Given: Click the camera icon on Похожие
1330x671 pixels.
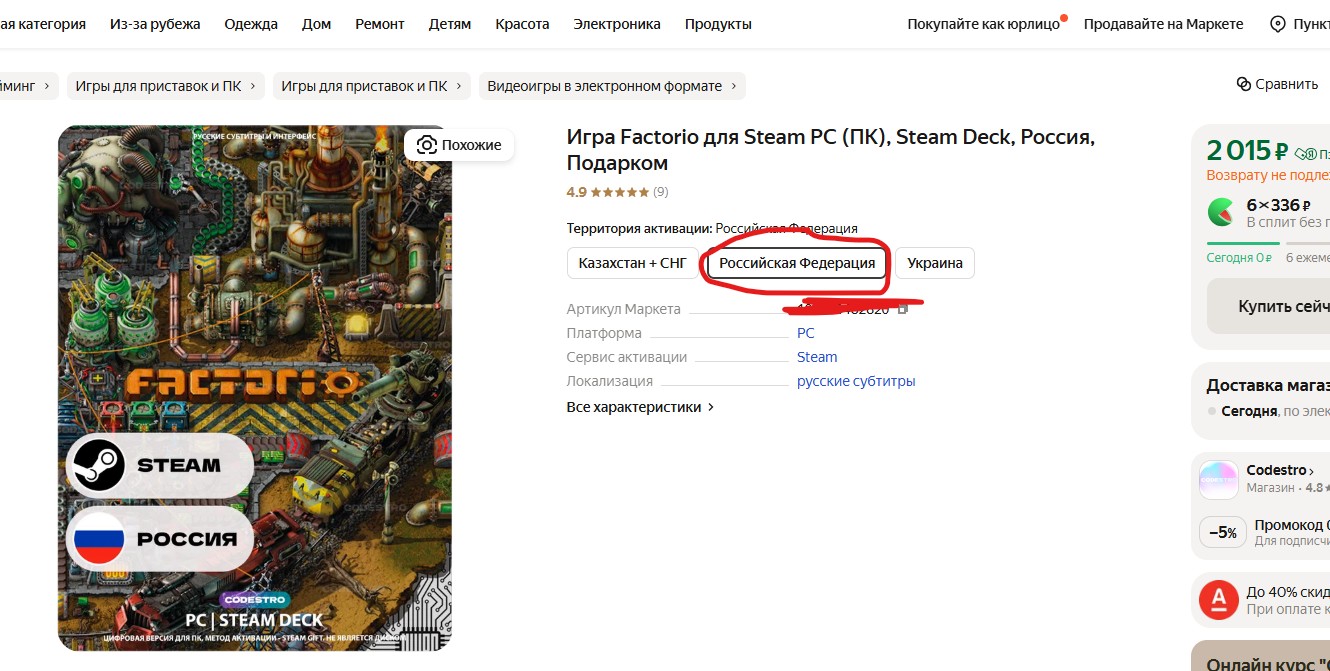Looking at the screenshot, I should point(426,145).
